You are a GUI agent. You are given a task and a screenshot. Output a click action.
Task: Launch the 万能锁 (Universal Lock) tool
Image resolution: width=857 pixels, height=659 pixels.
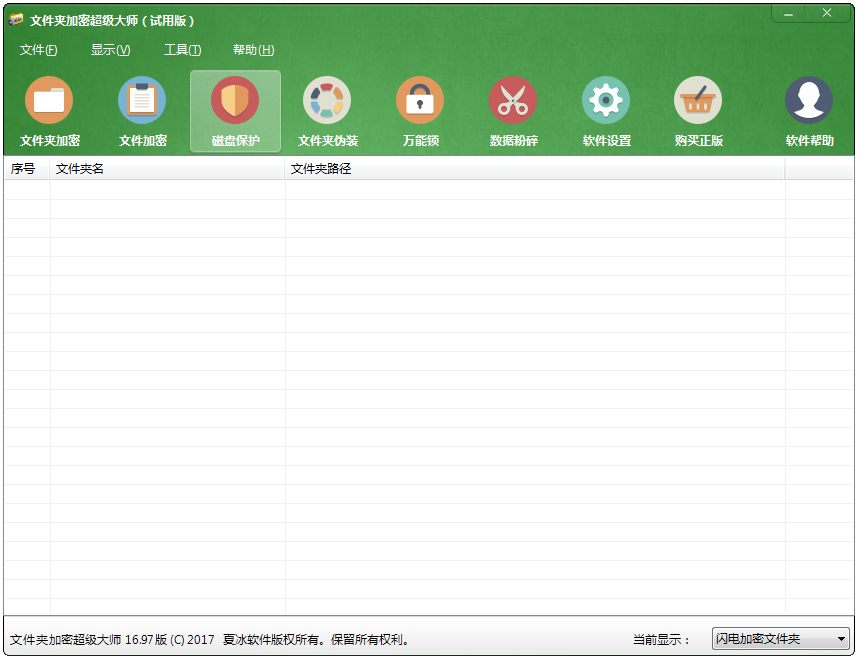click(420, 110)
